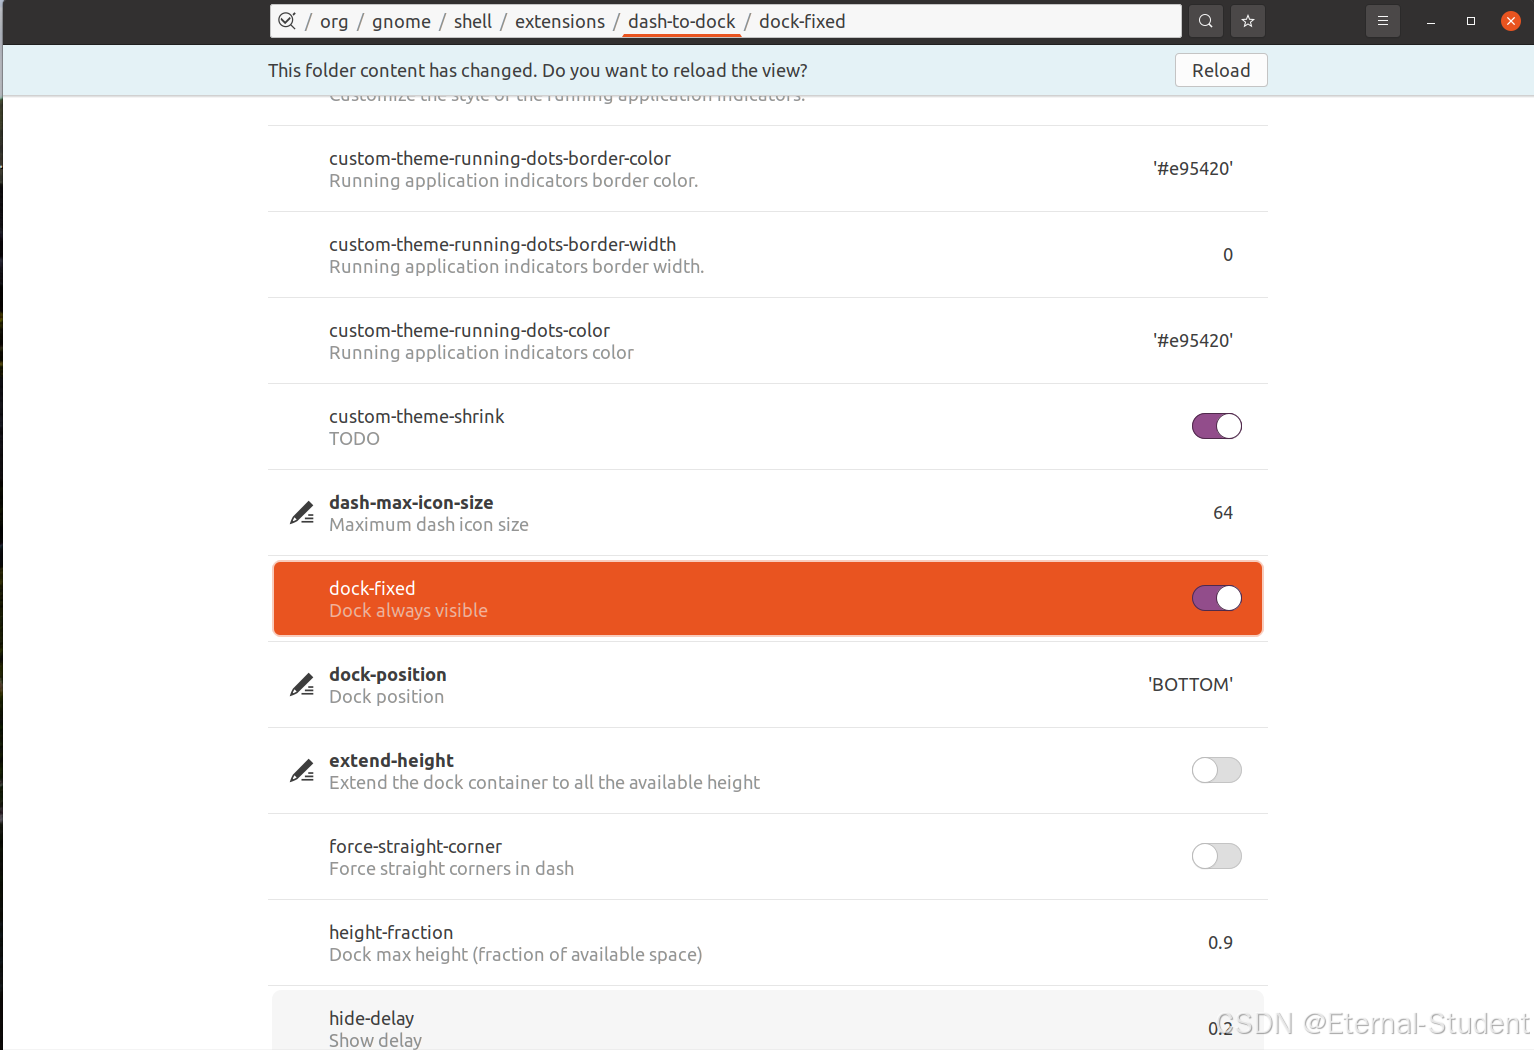The height and width of the screenshot is (1050, 1534).
Task: Click the 'BOTTOM' value of dock-position
Action: click(x=1190, y=685)
